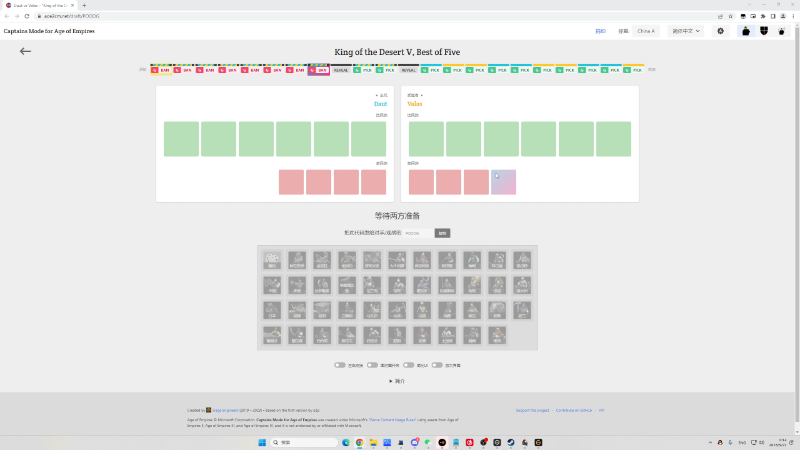Viewport: 800px width, 450px height.
Task: Open the Windows Start menu
Action: [262, 442]
